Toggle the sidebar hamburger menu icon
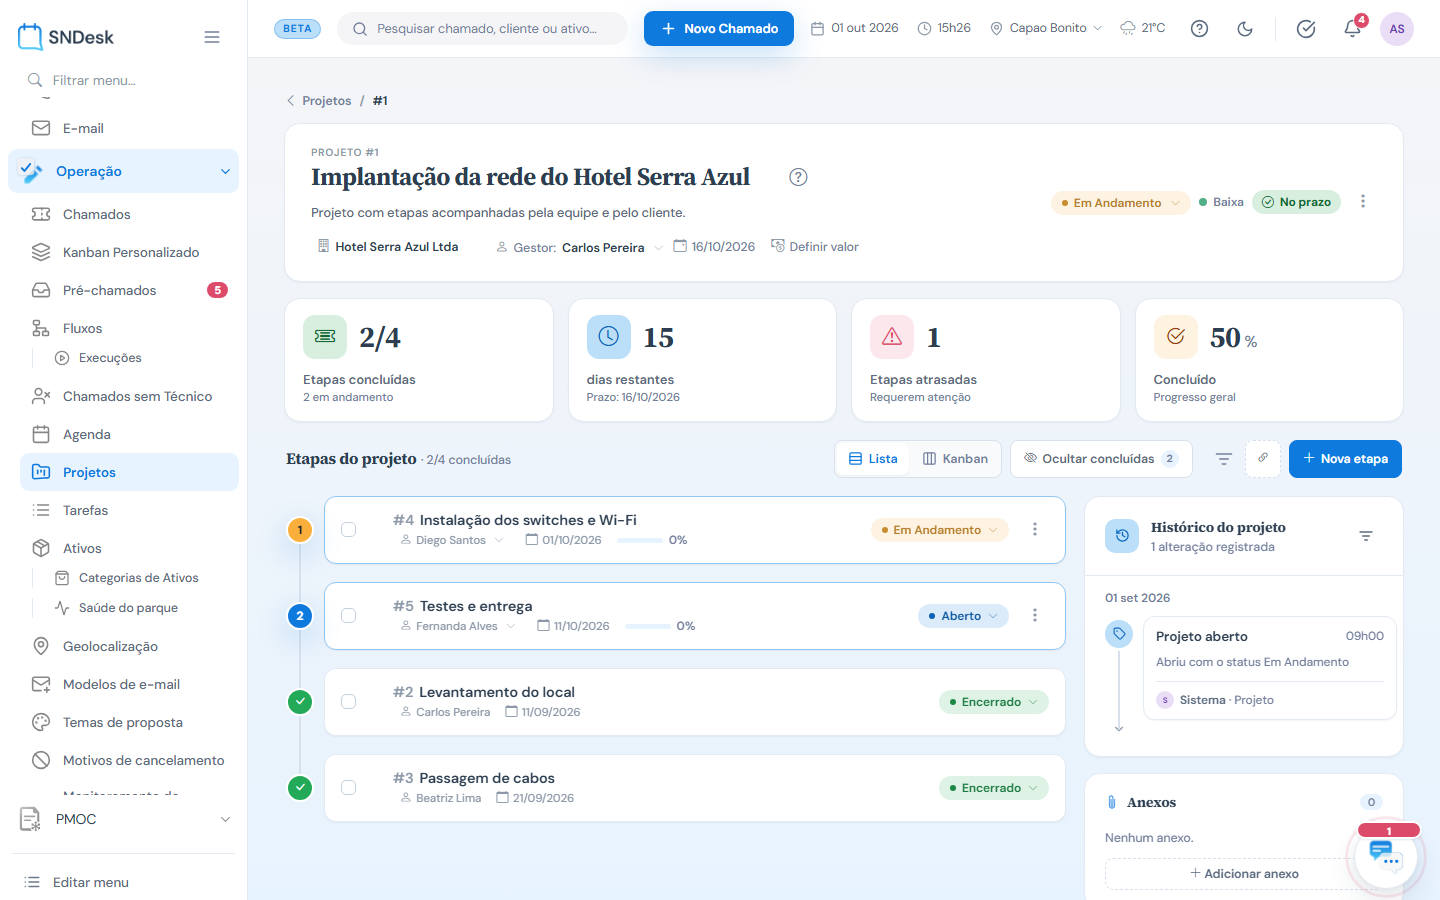Image resolution: width=1440 pixels, height=900 pixels. [212, 37]
